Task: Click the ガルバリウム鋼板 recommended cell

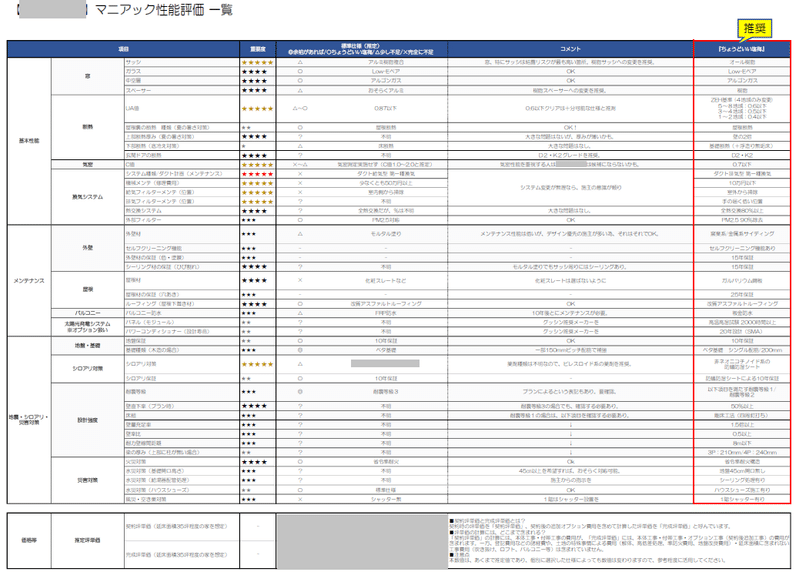Action: tap(742, 281)
